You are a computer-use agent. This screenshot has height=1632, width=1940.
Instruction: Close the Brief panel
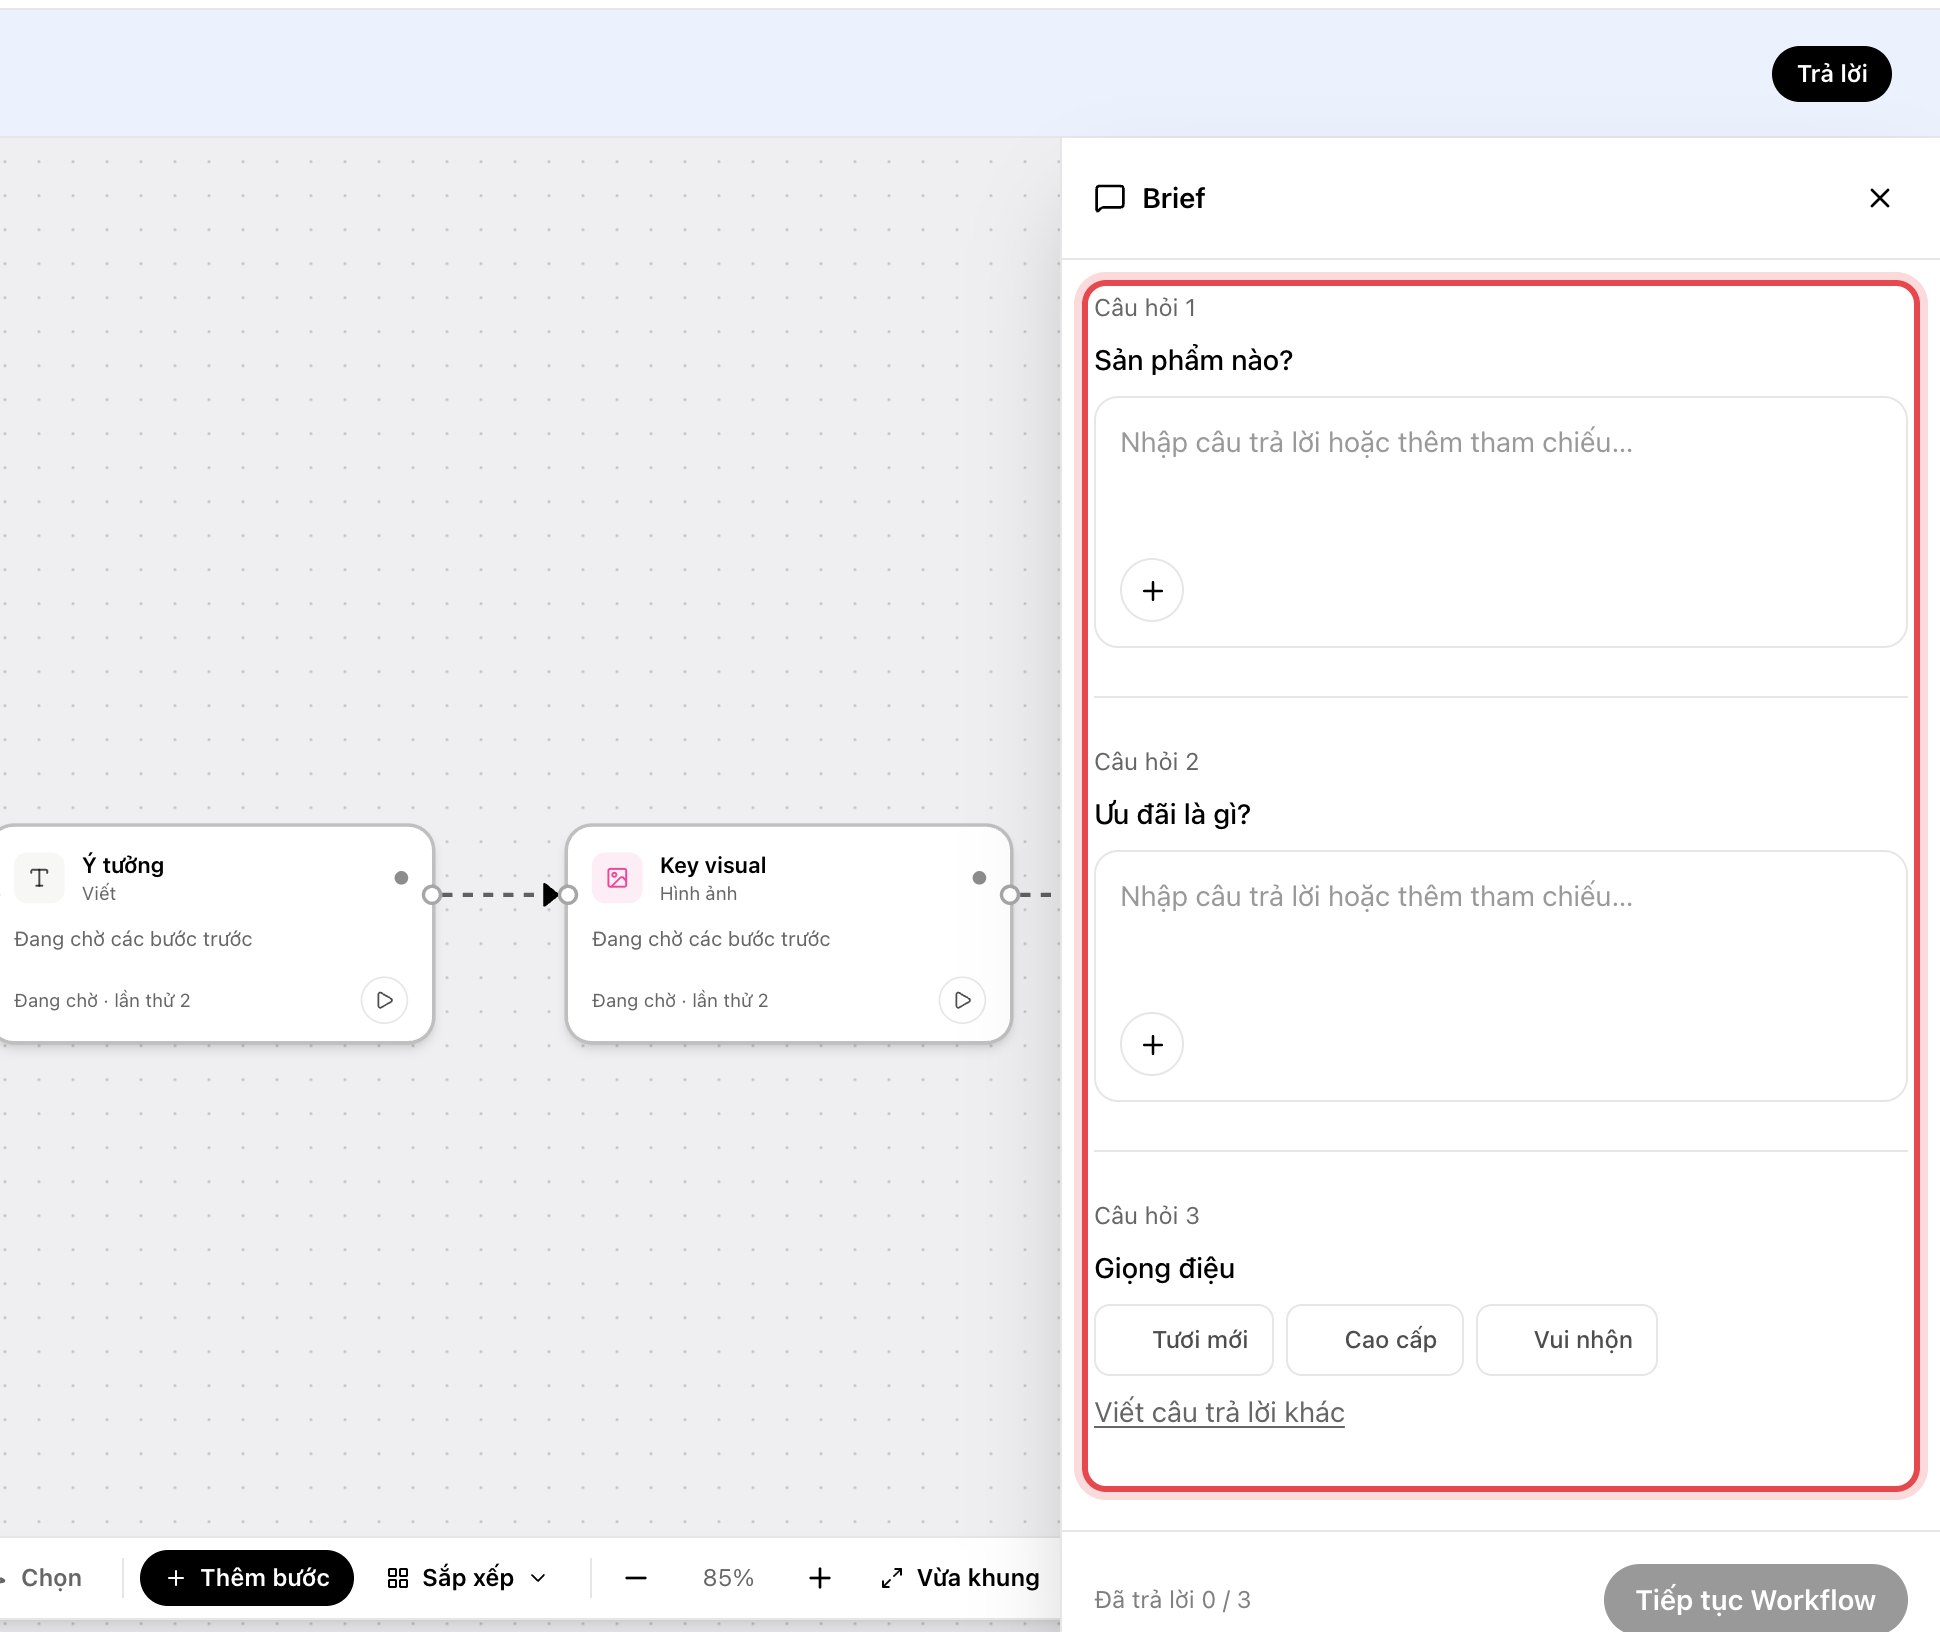(1879, 198)
